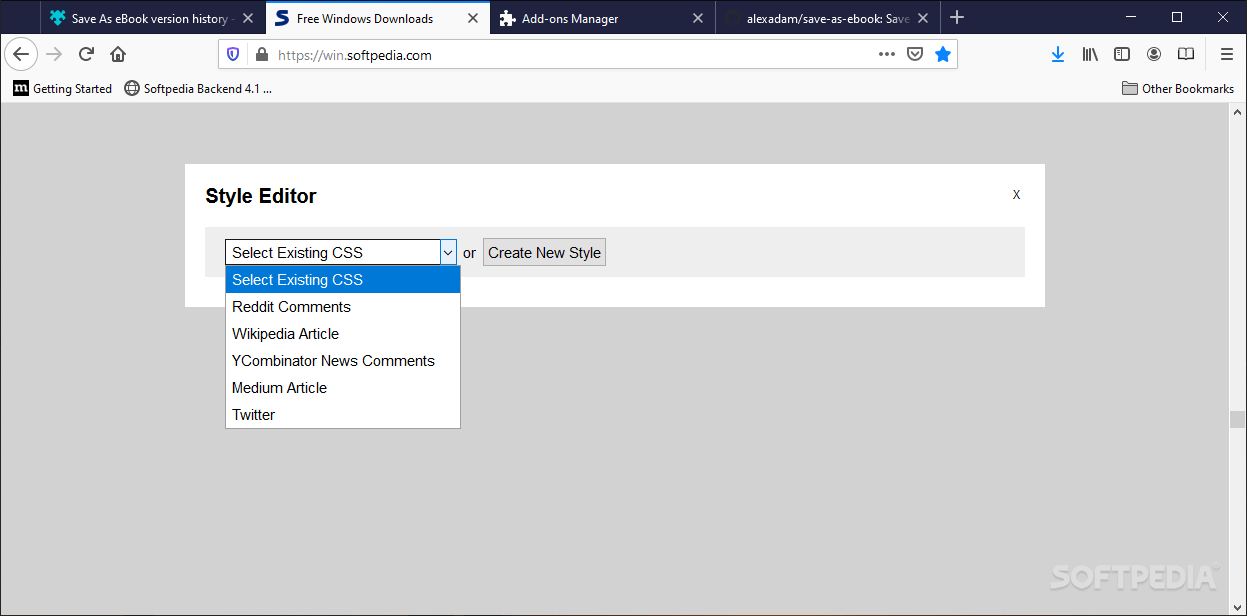Click the Firefox downloads arrow icon
The image size is (1247, 616).
(x=1058, y=54)
